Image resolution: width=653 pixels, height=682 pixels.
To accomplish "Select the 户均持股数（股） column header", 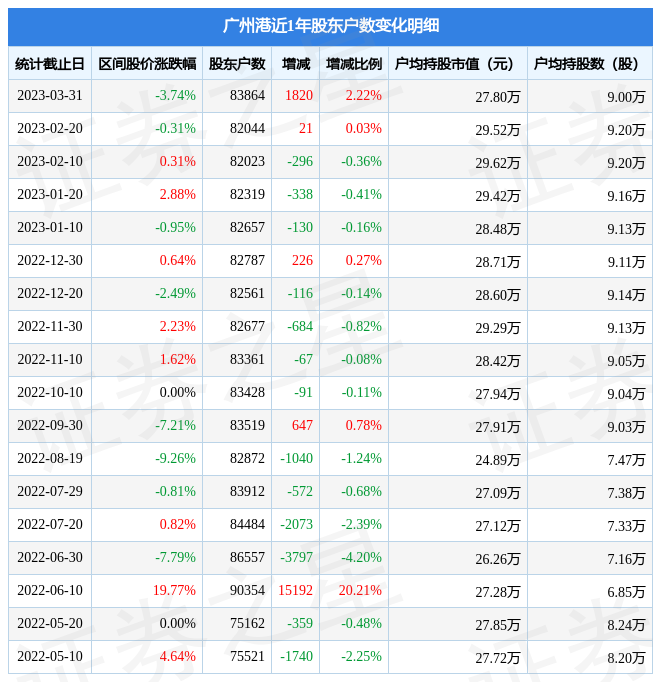I will [590, 64].
